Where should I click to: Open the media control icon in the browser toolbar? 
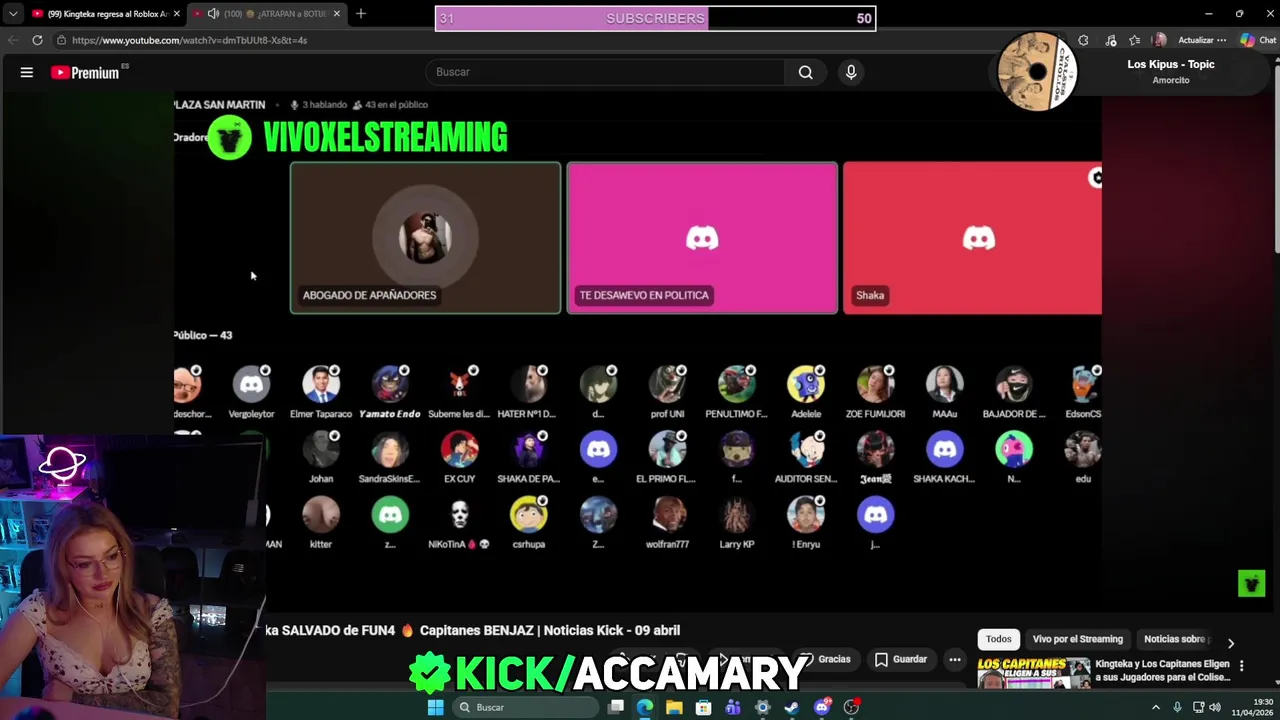point(1111,40)
